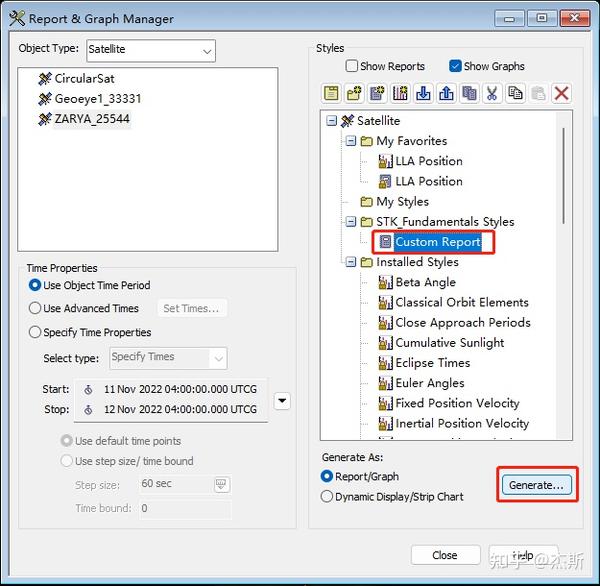The height and width of the screenshot is (586, 600).
Task: Click the Generate... button
Action: [x=537, y=485]
